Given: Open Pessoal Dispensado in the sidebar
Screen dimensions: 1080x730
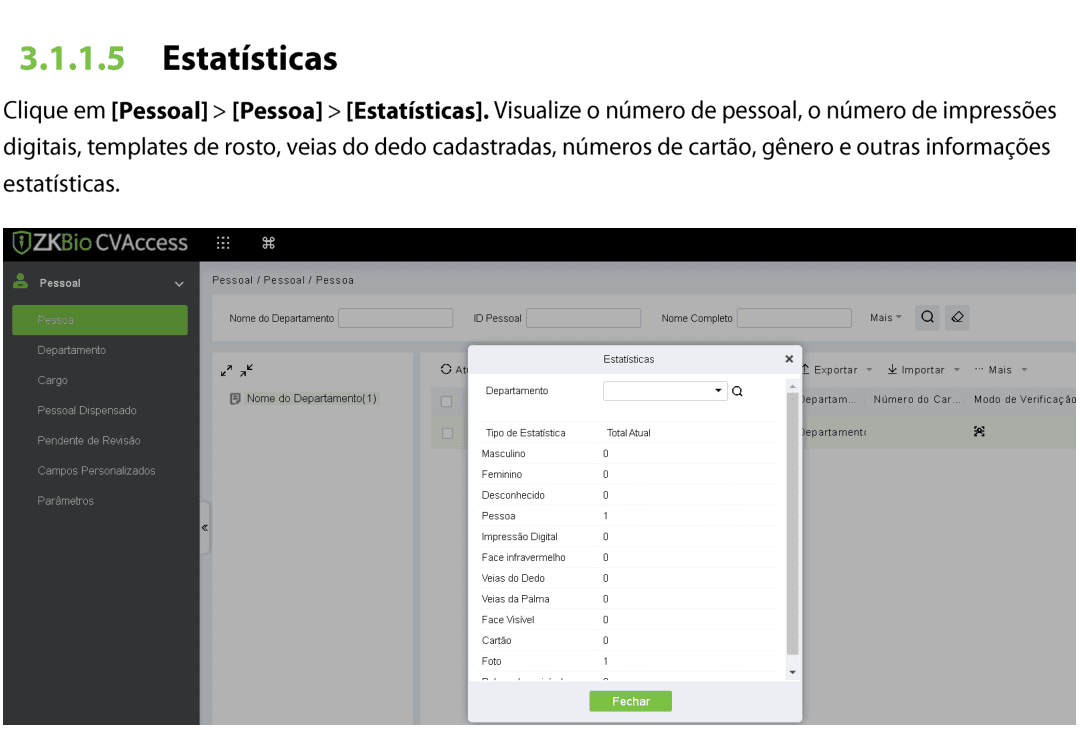Looking at the screenshot, I should coord(87,410).
